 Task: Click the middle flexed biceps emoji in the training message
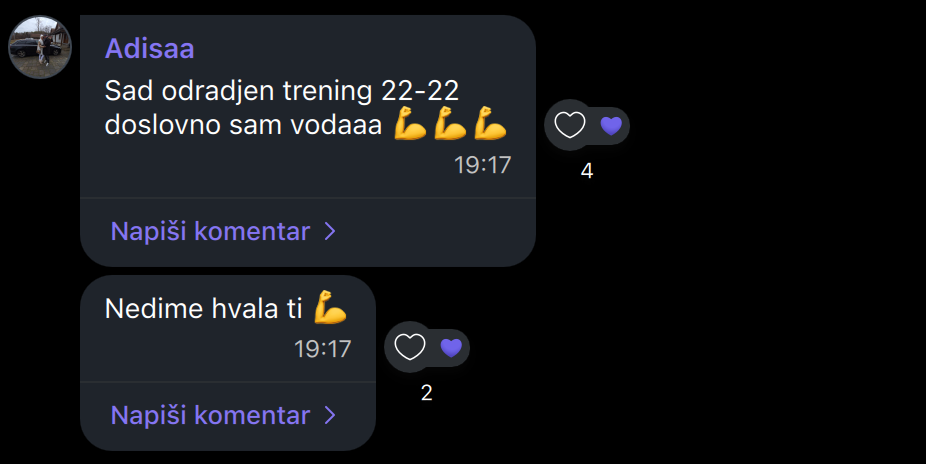pyautogui.click(x=450, y=123)
